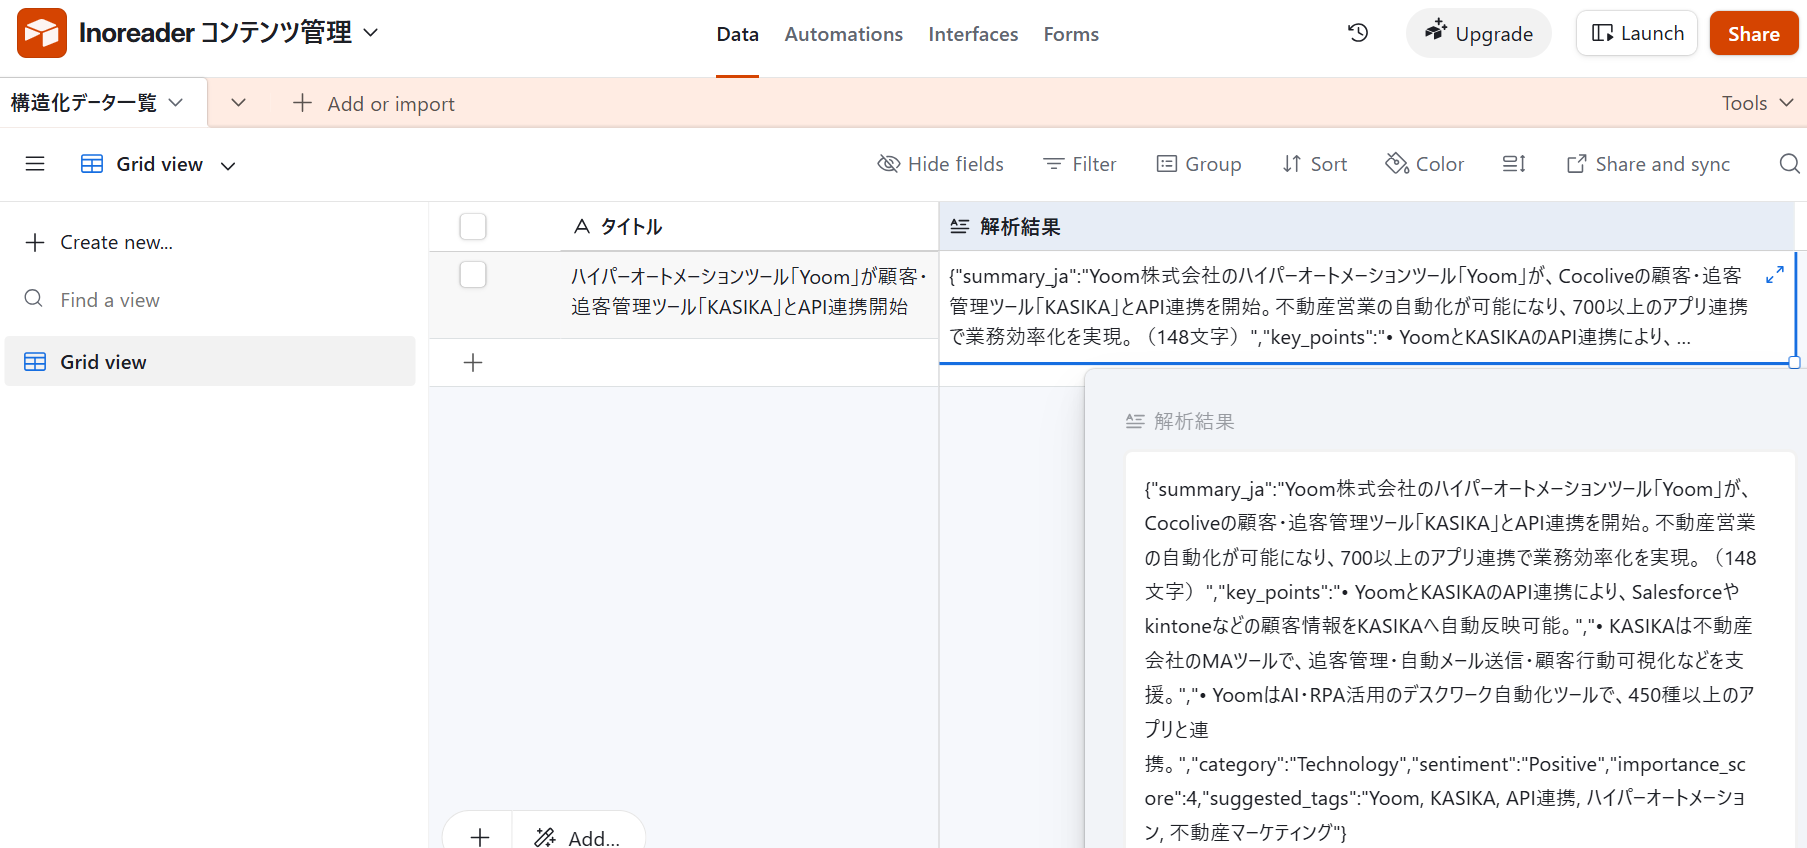This screenshot has height=848, width=1807.
Task: Open the Tools dropdown menu
Action: coord(1757,103)
